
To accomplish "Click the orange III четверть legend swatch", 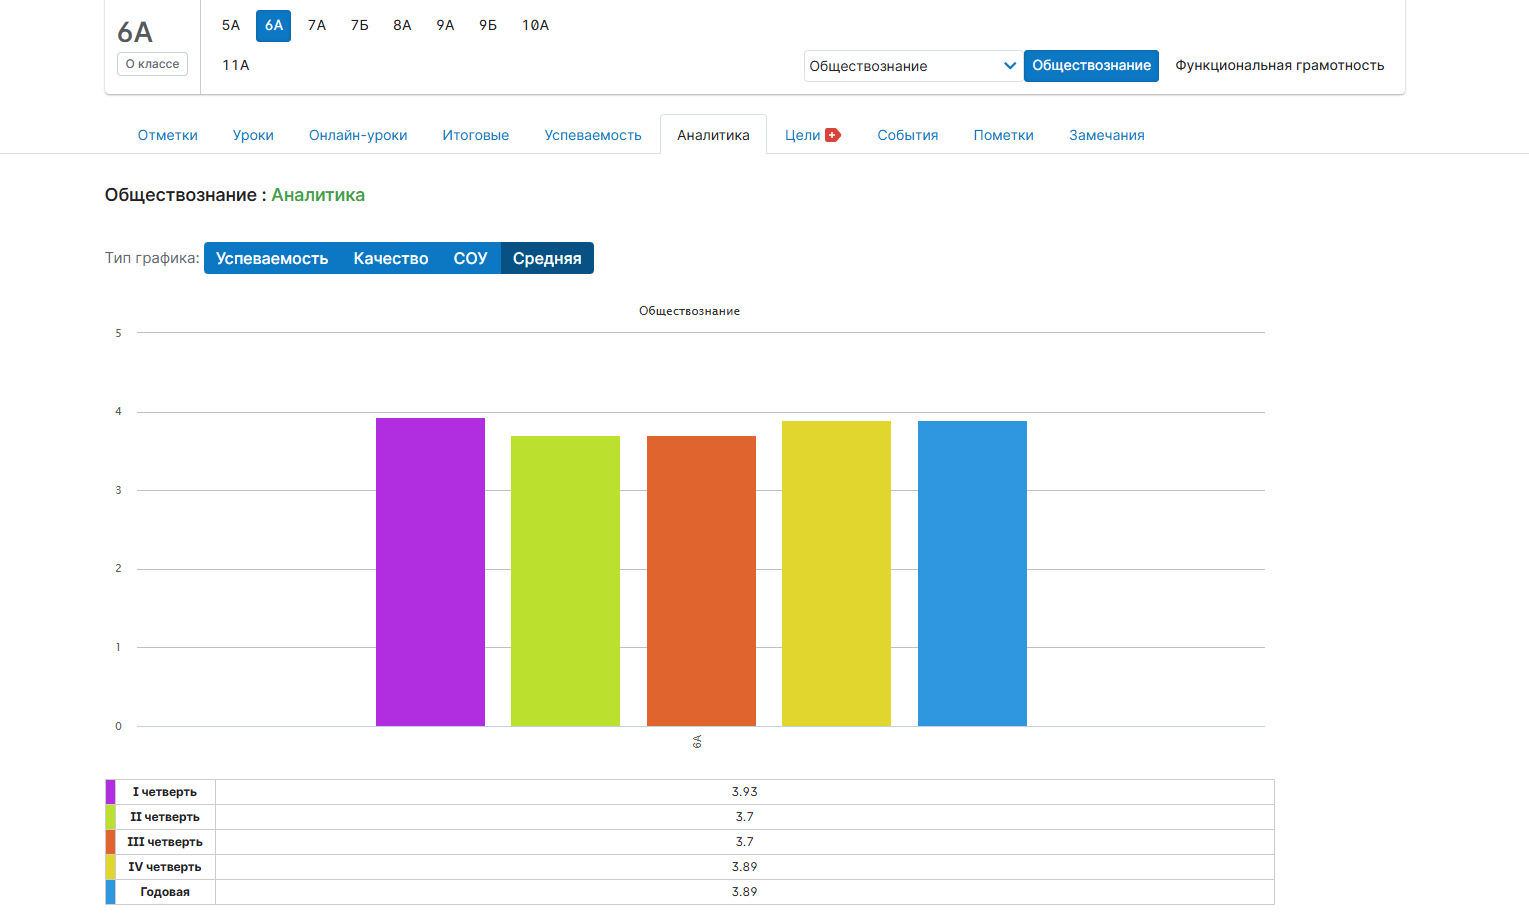I will pyautogui.click(x=110, y=842).
